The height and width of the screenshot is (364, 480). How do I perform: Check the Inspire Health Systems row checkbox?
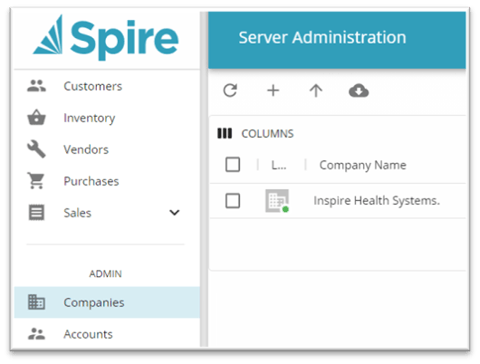click(233, 201)
